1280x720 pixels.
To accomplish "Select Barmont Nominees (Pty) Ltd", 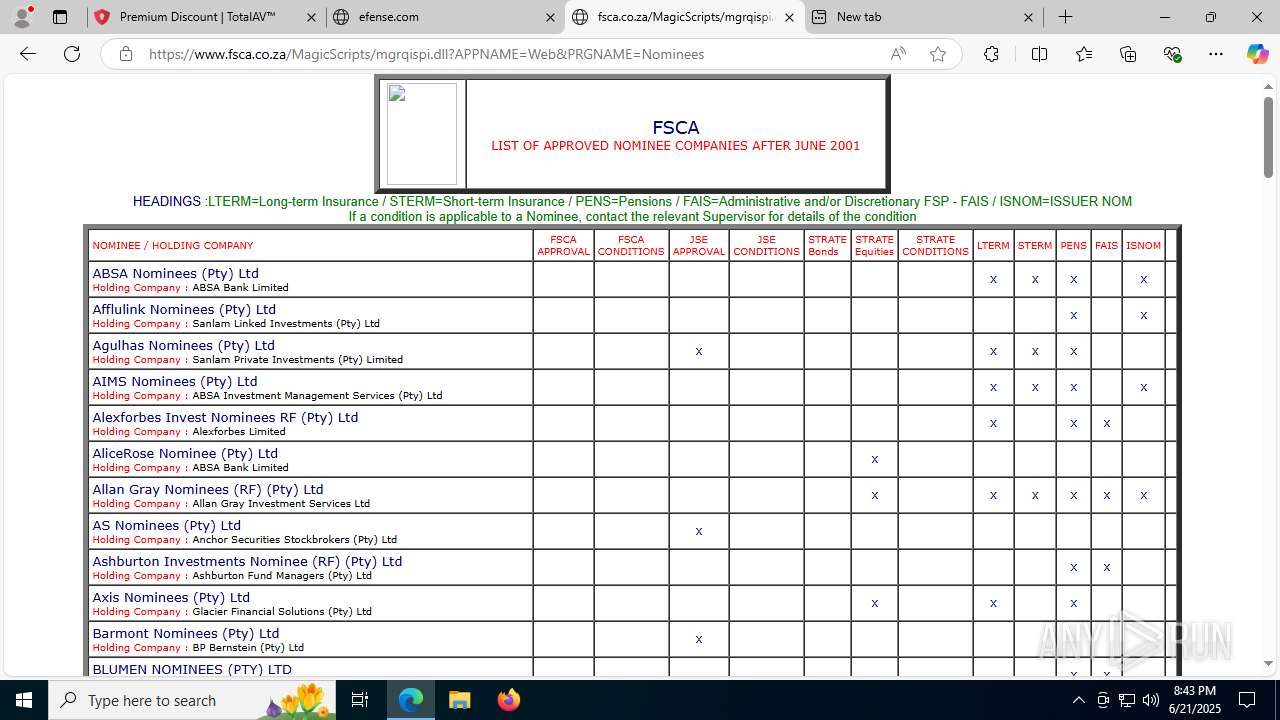I will 186,633.
